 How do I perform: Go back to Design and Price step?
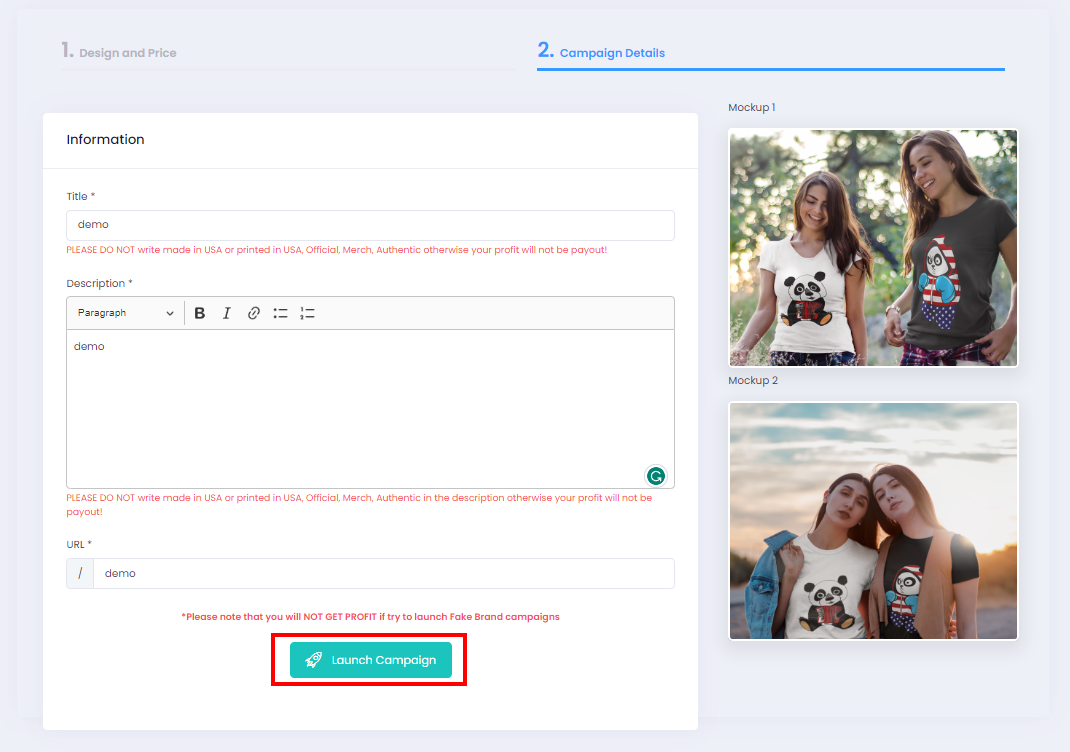click(x=119, y=52)
